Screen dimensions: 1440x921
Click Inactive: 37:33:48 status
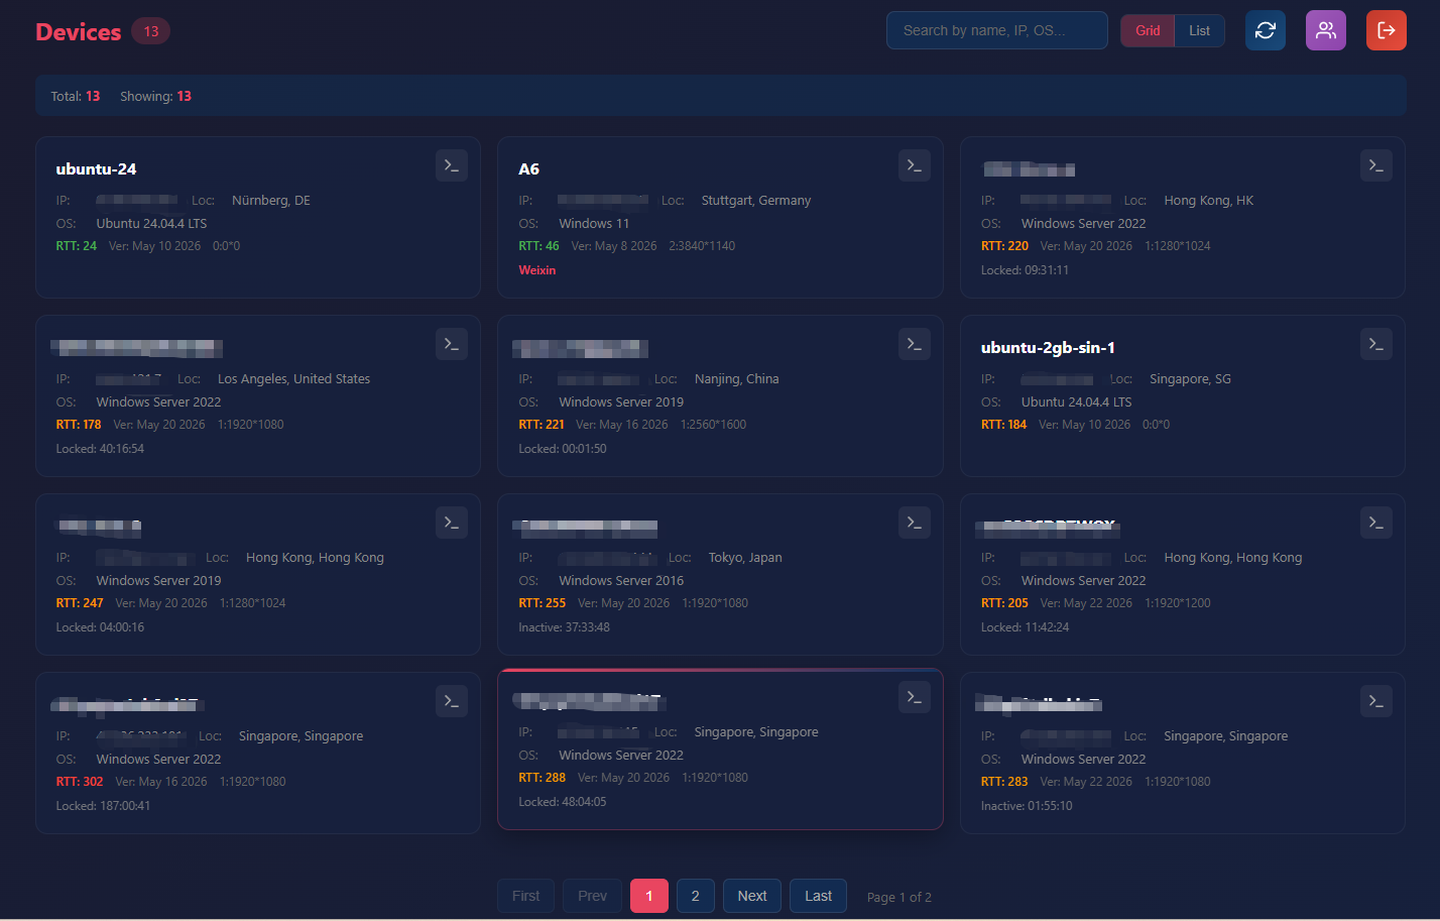(564, 628)
